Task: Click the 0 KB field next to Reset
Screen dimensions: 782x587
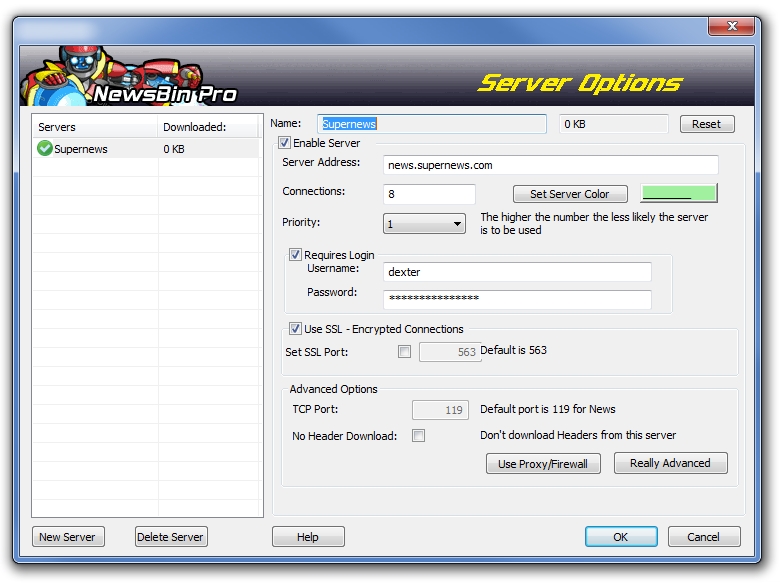Action: point(613,124)
